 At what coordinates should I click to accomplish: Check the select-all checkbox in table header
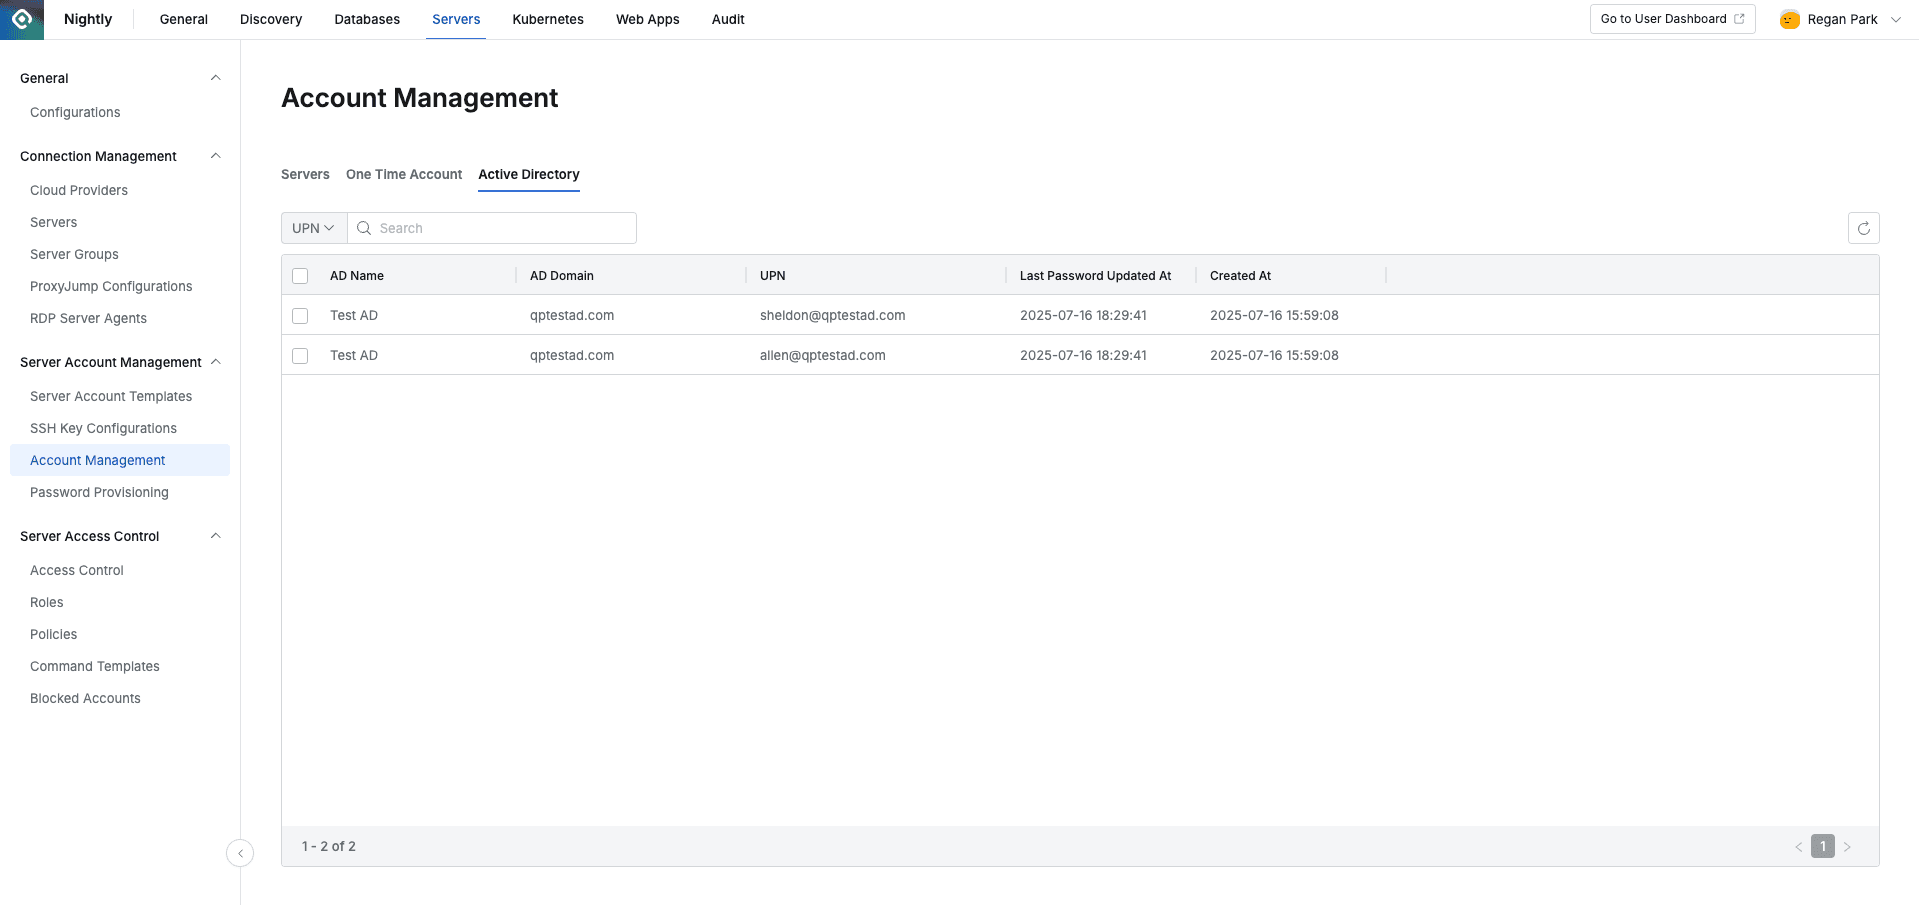(x=300, y=275)
